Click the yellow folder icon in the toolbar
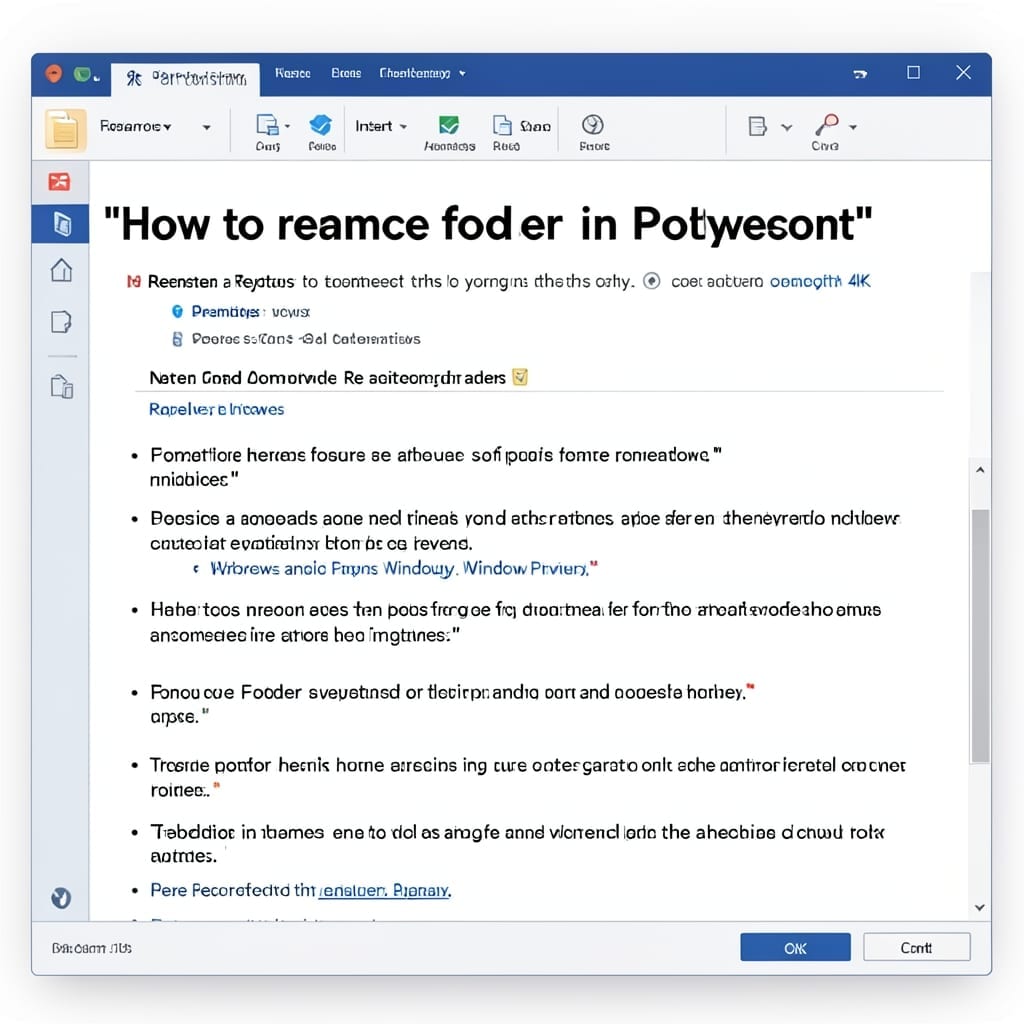The height and width of the screenshot is (1024, 1024). (65, 129)
